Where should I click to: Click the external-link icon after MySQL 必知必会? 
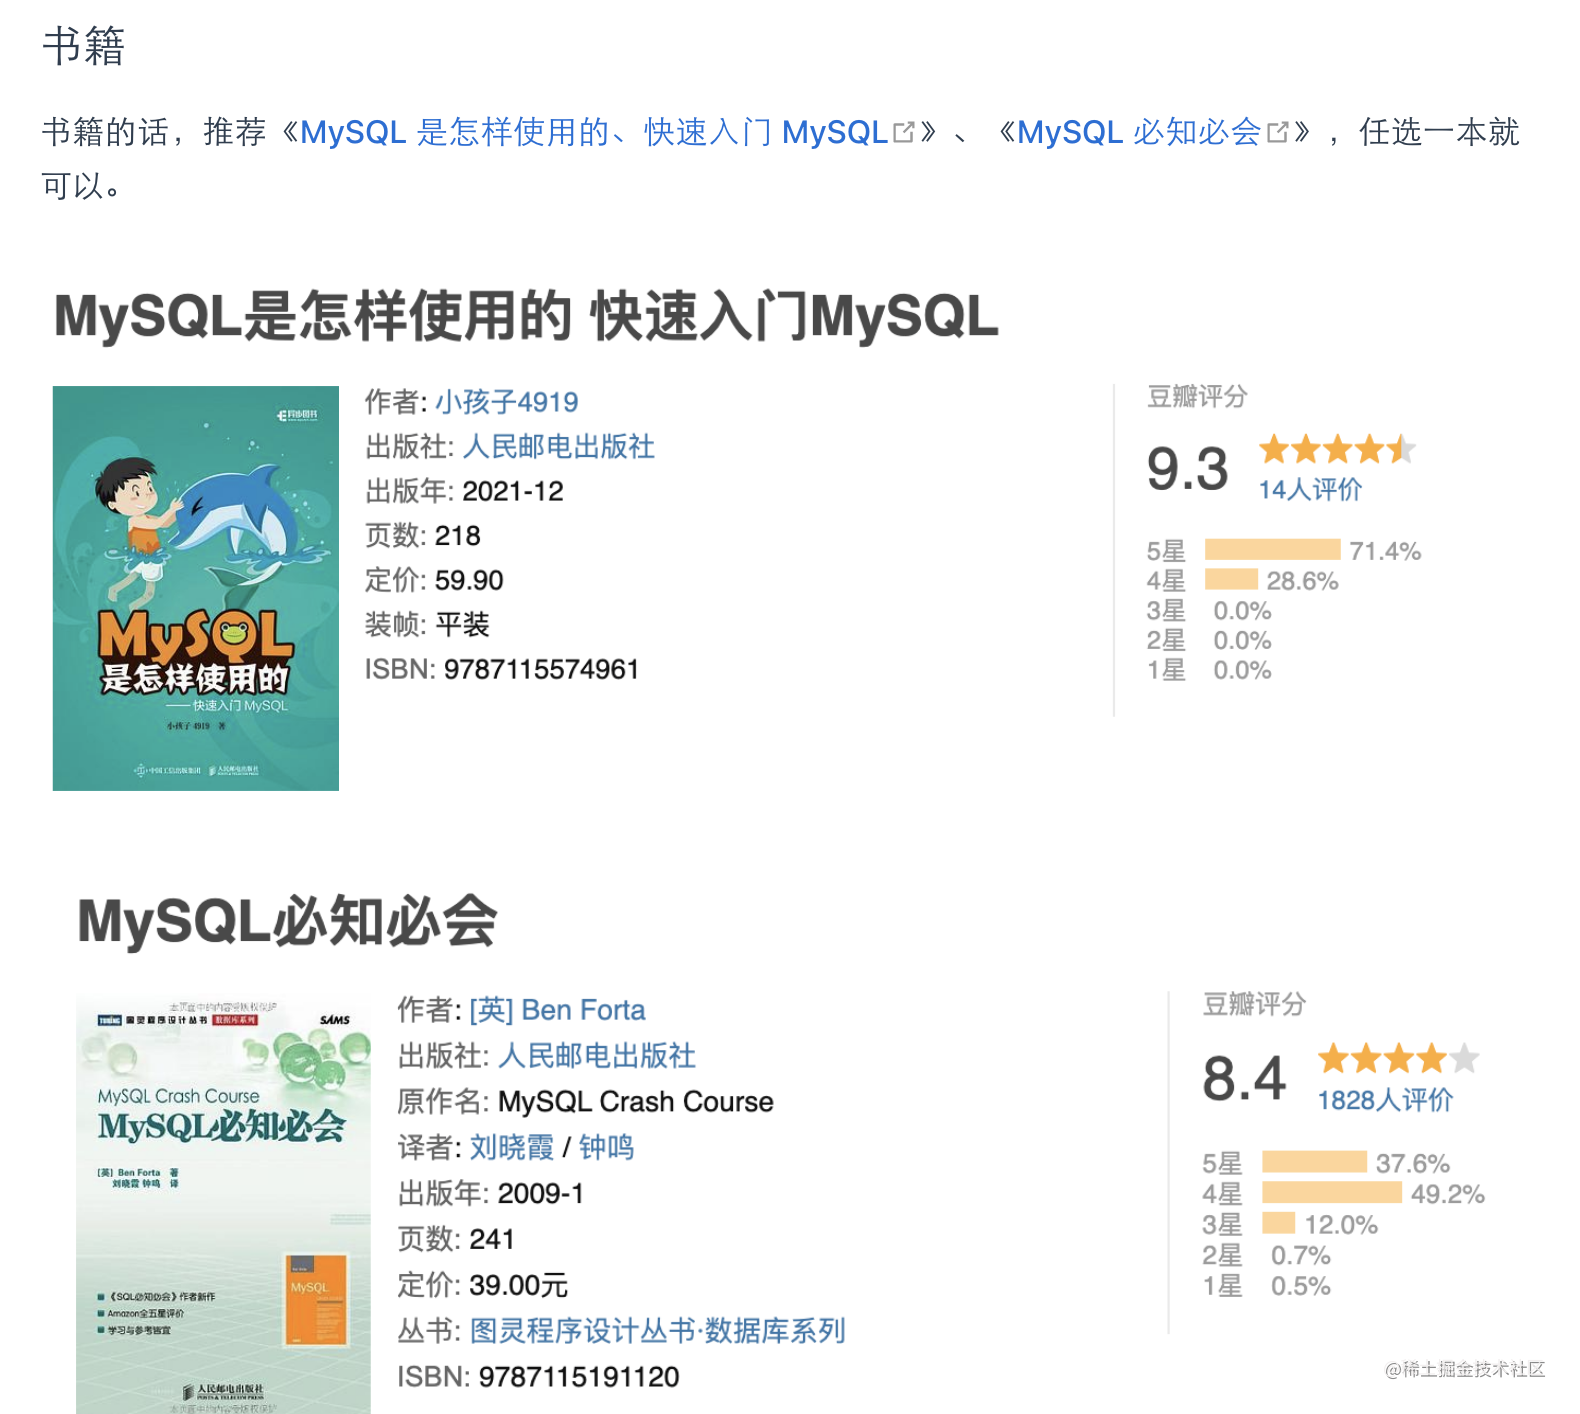pos(1277,132)
